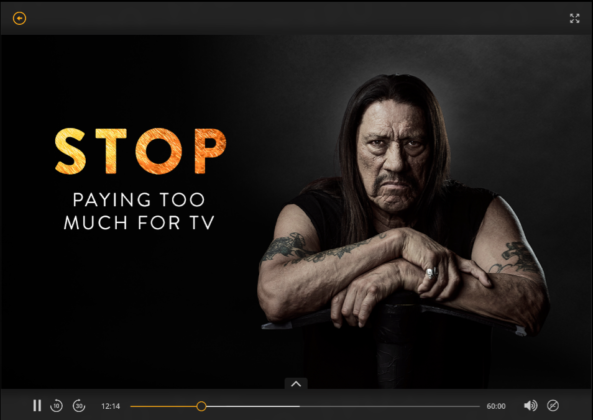Mute audio via the speaker icon
Screen dimensions: 593x420
tap(530, 406)
